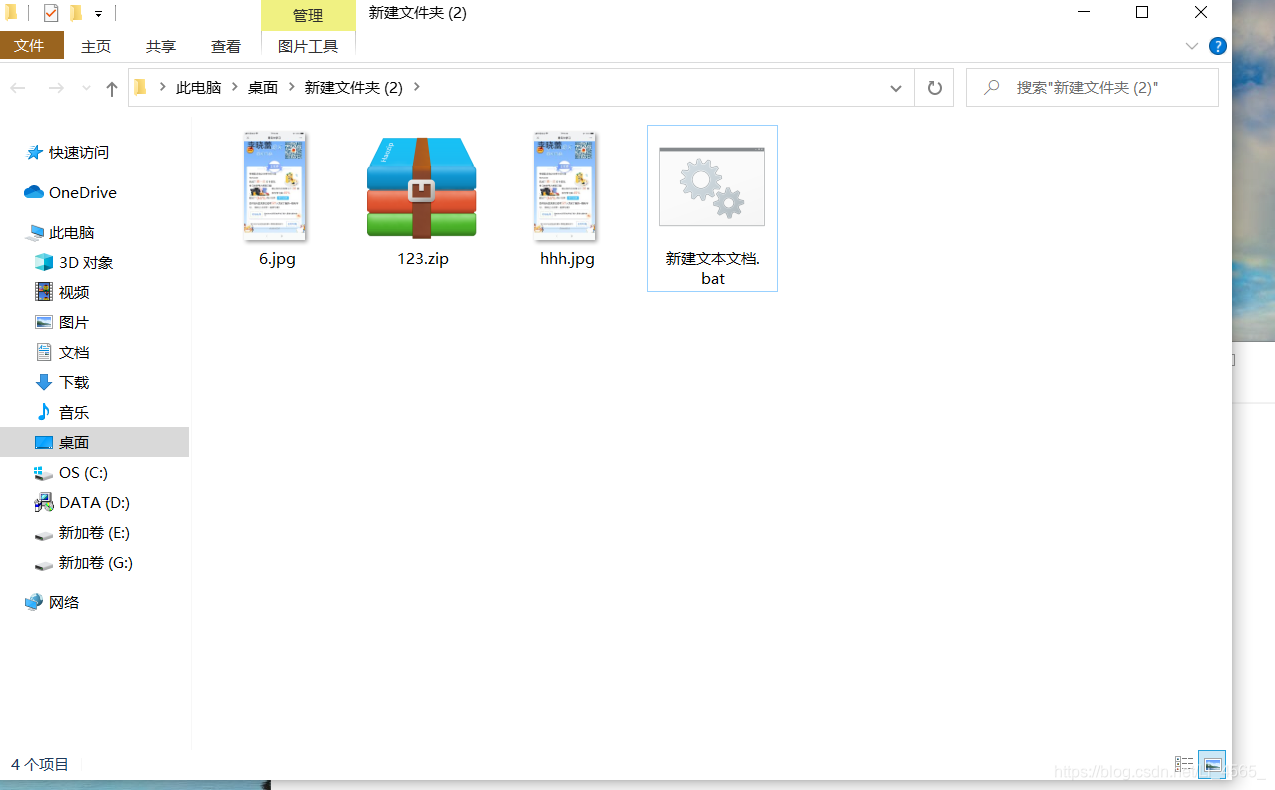
Task: Click 此电脑 in the address bar
Action: (198, 87)
